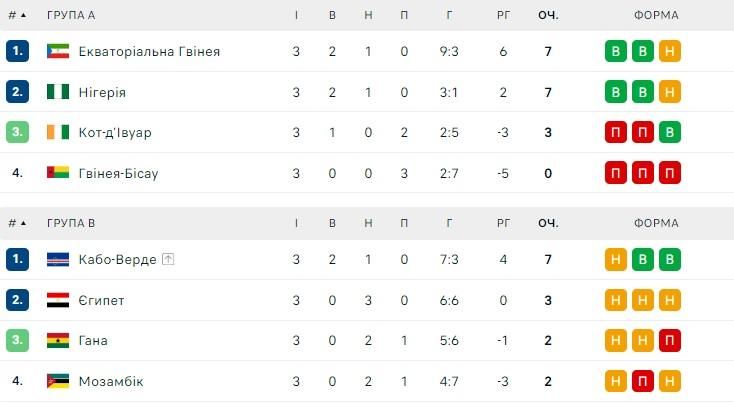Click Гвінея-Бісау's first red П form badge
The image size is (734, 403).
point(616,173)
